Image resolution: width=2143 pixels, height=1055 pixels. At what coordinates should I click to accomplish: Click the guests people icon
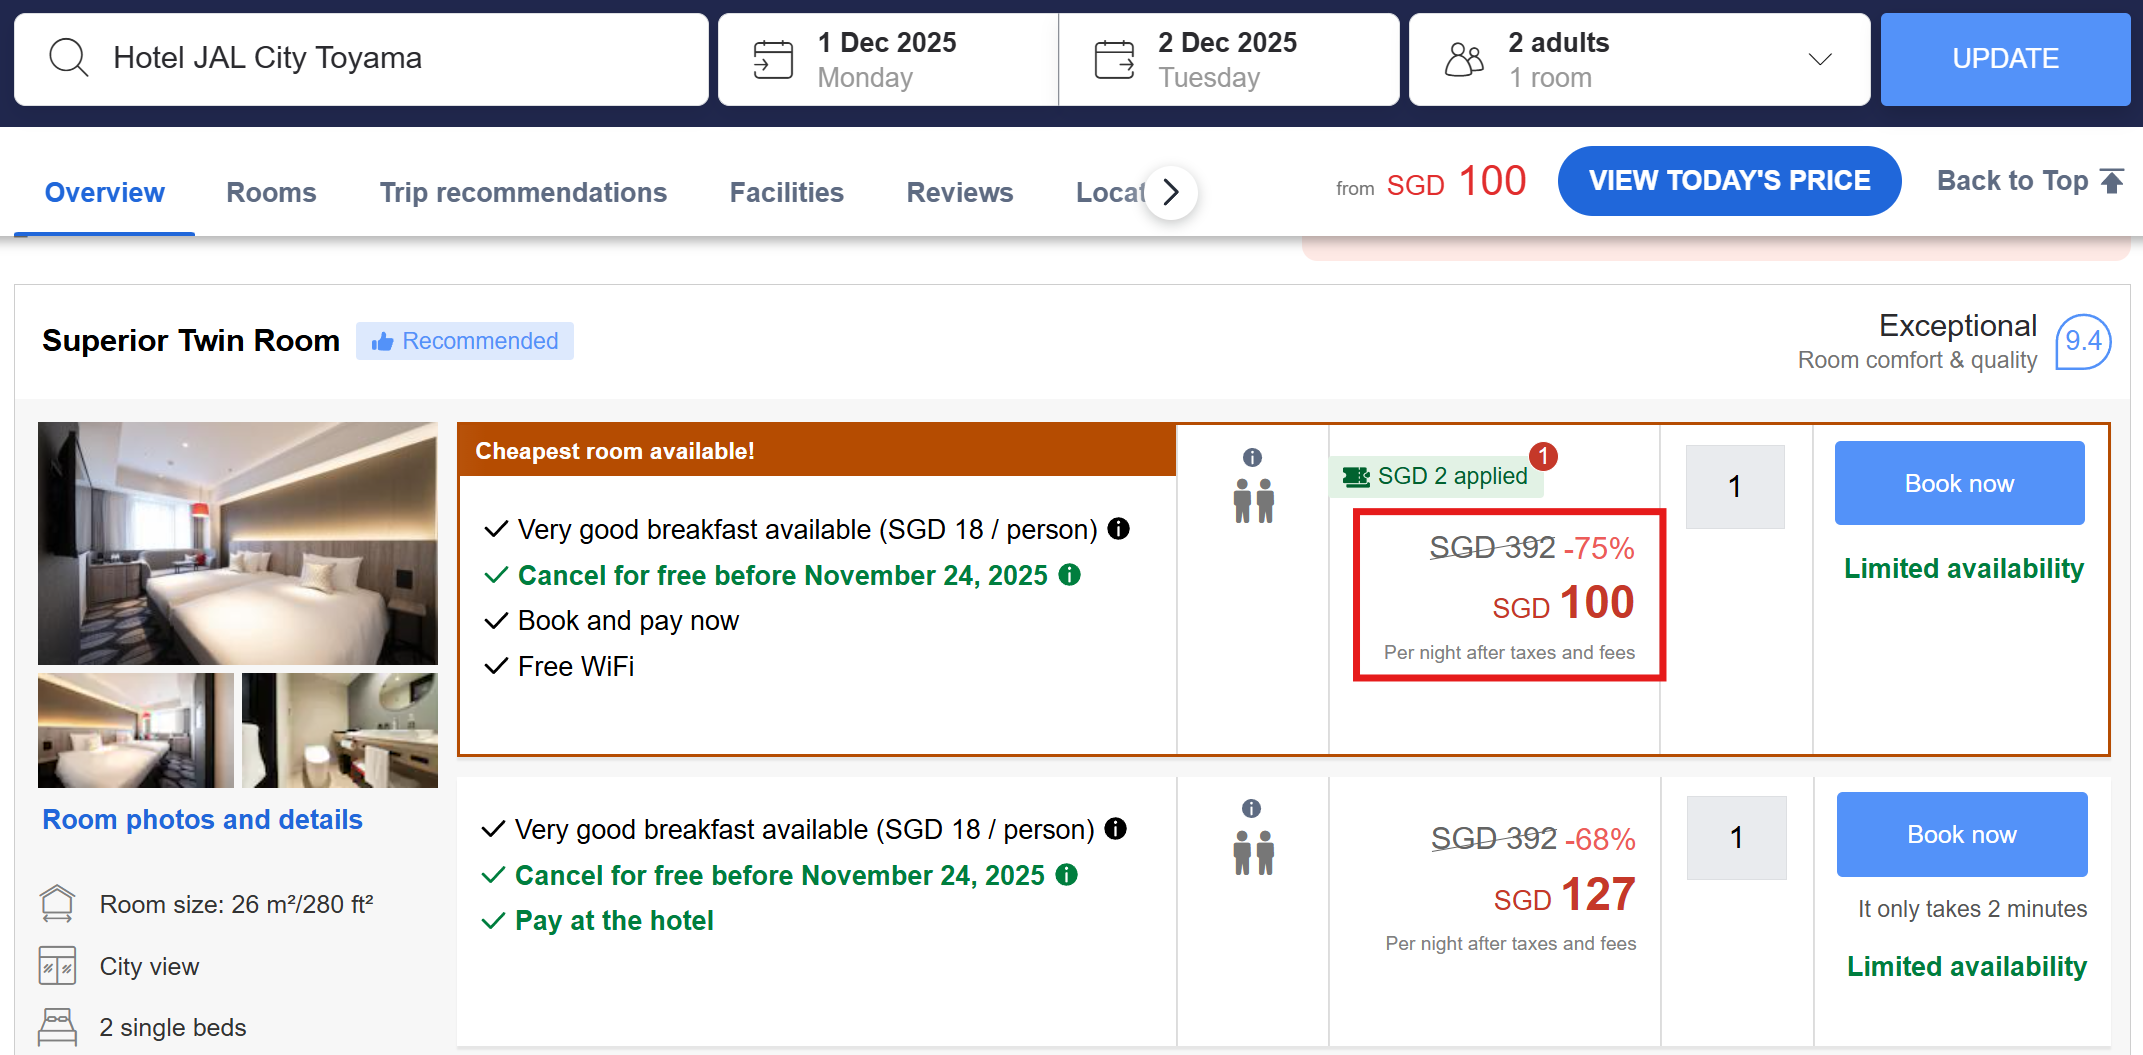pos(1464,59)
